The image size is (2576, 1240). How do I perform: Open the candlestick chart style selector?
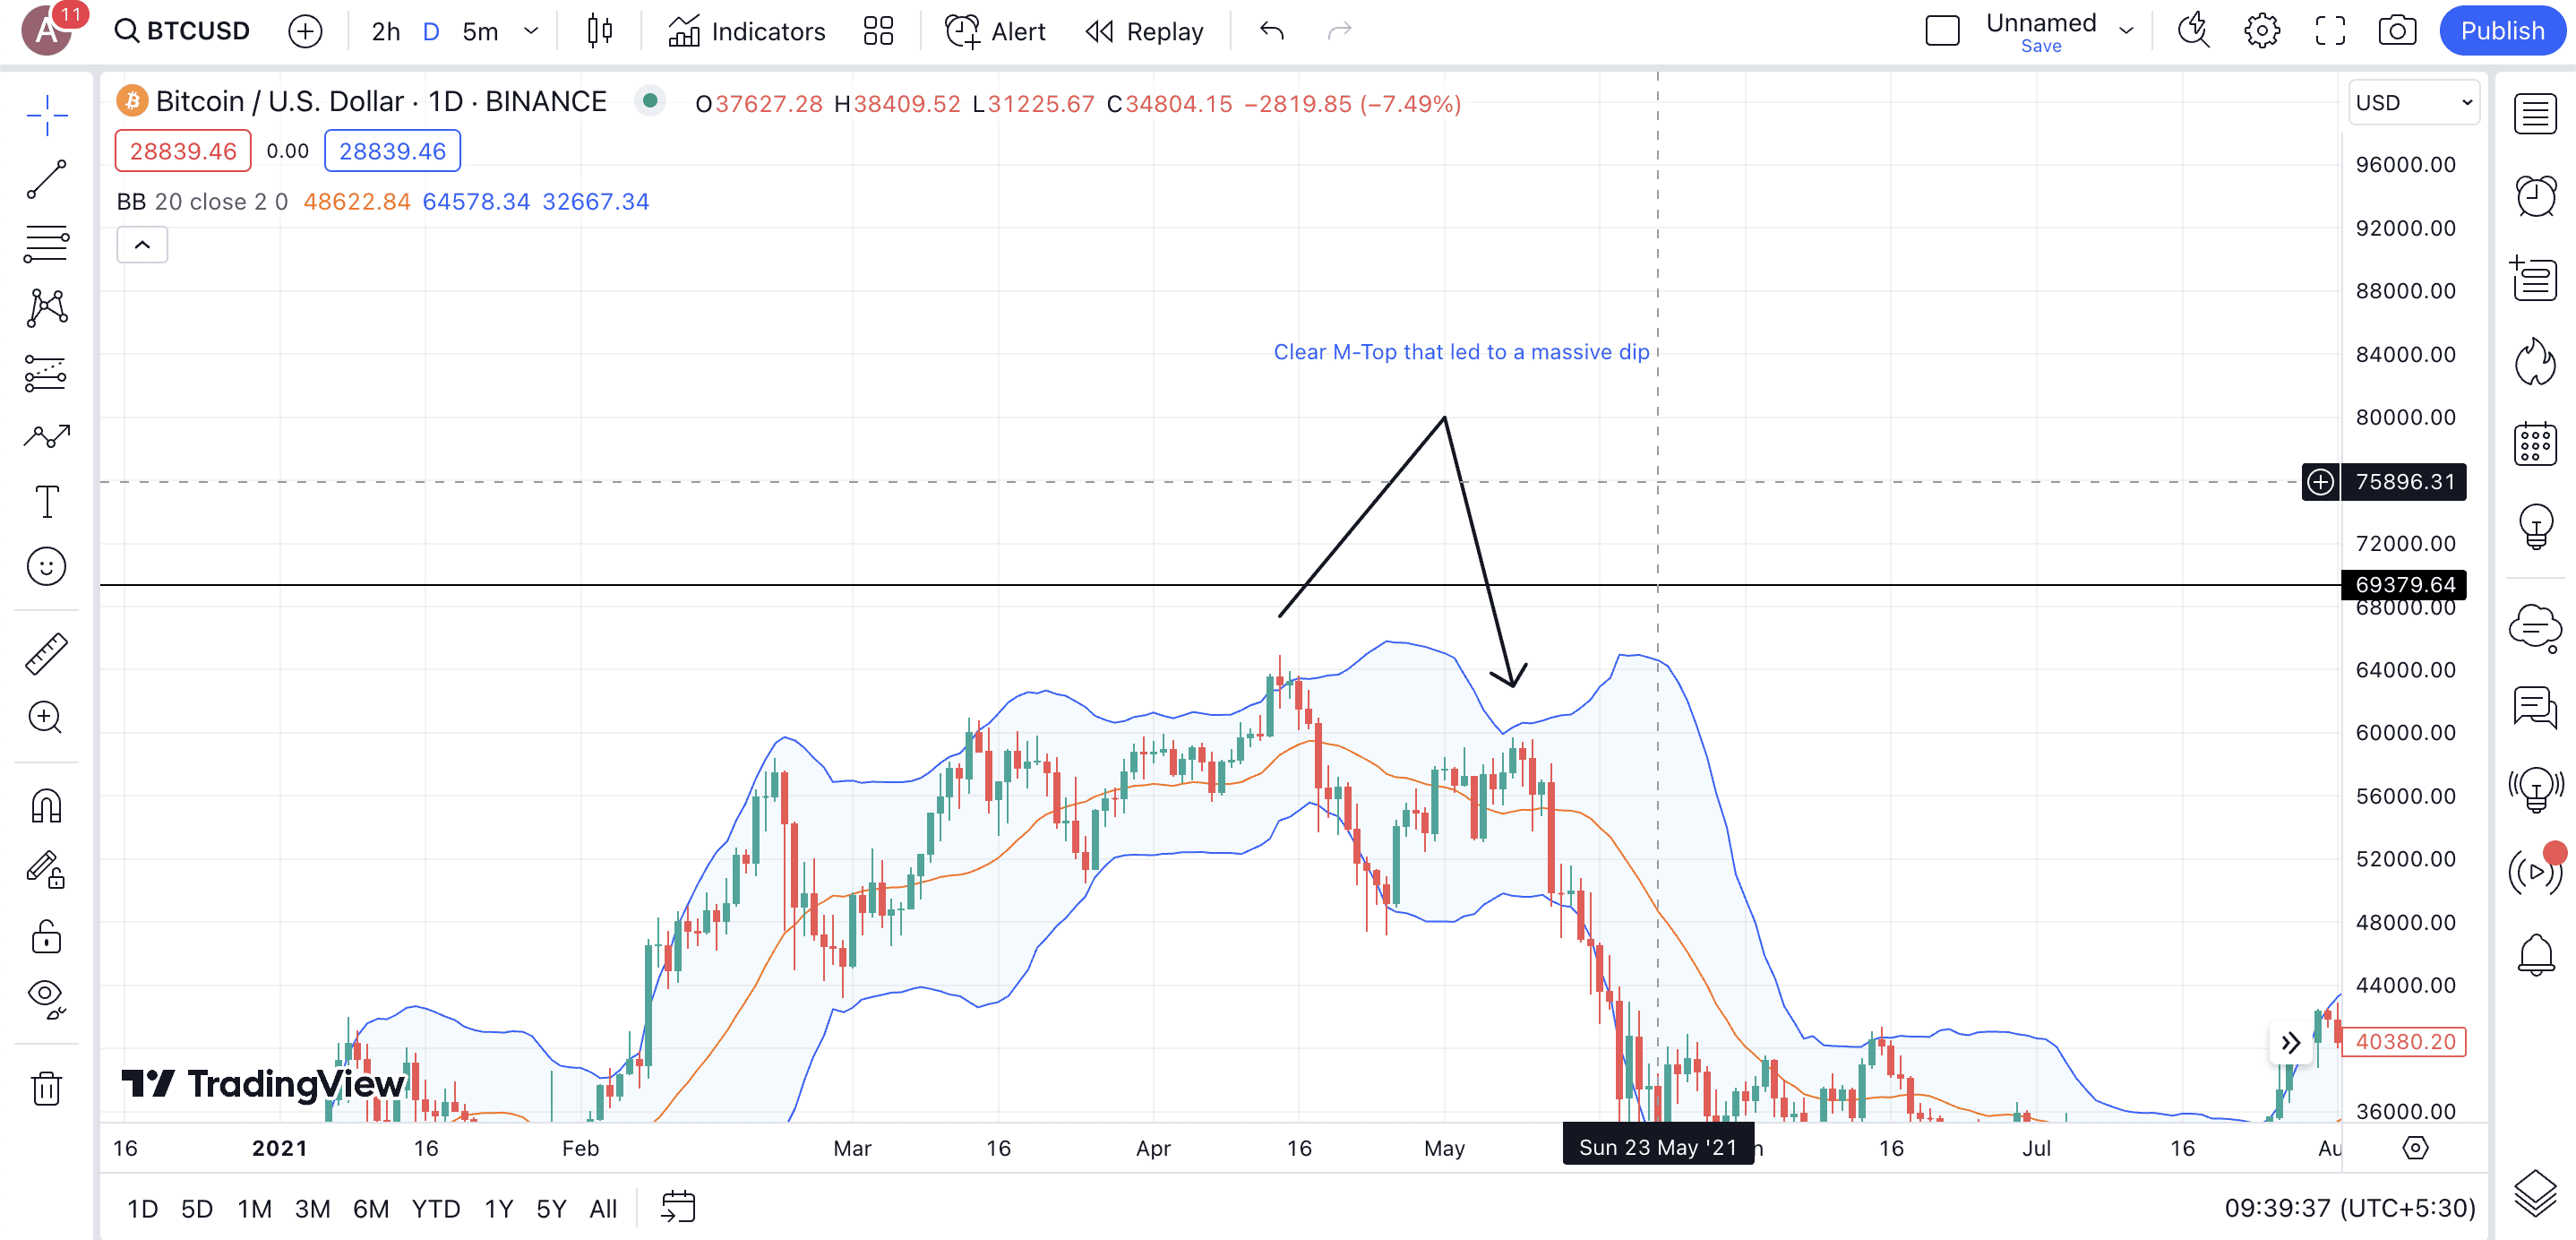click(x=599, y=31)
